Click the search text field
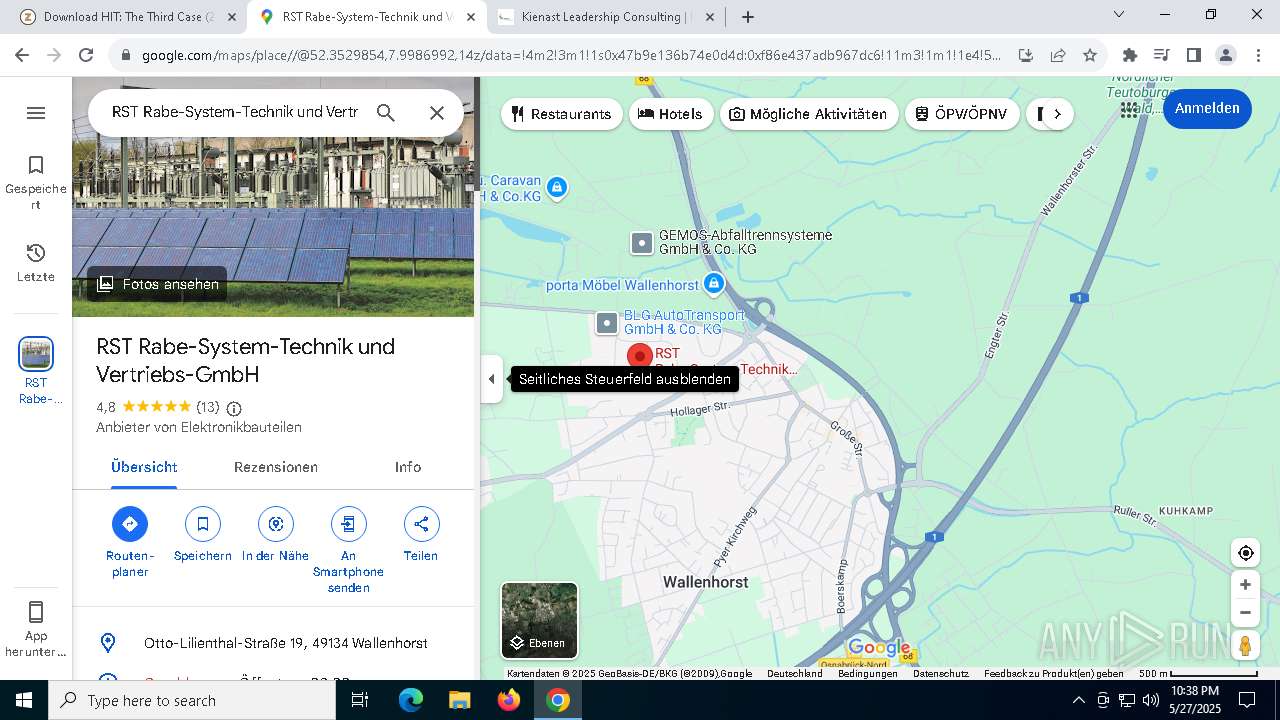1280x720 pixels. [x=234, y=112]
